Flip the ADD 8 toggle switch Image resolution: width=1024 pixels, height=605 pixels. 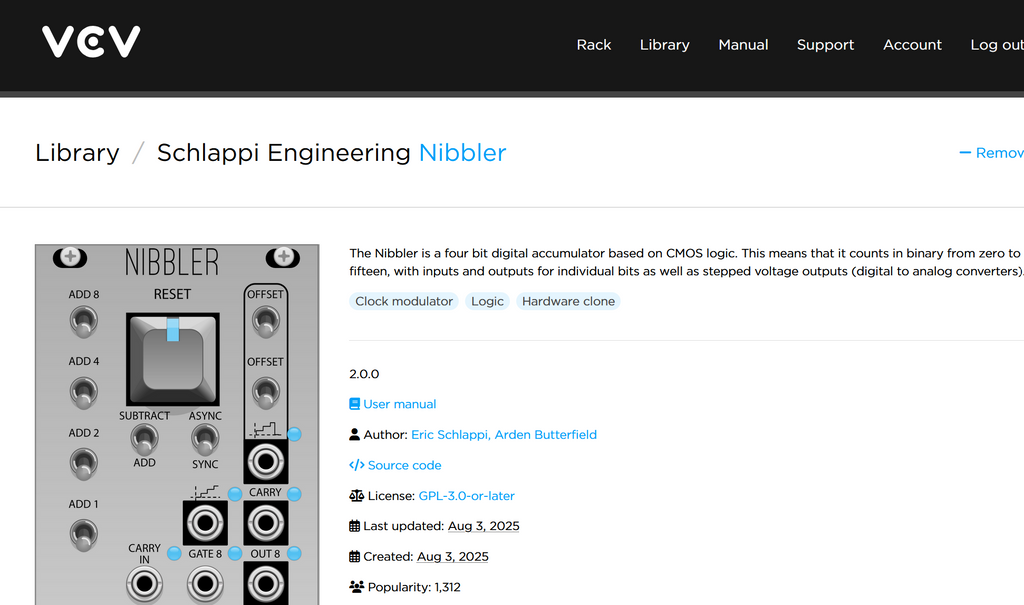tap(84, 322)
